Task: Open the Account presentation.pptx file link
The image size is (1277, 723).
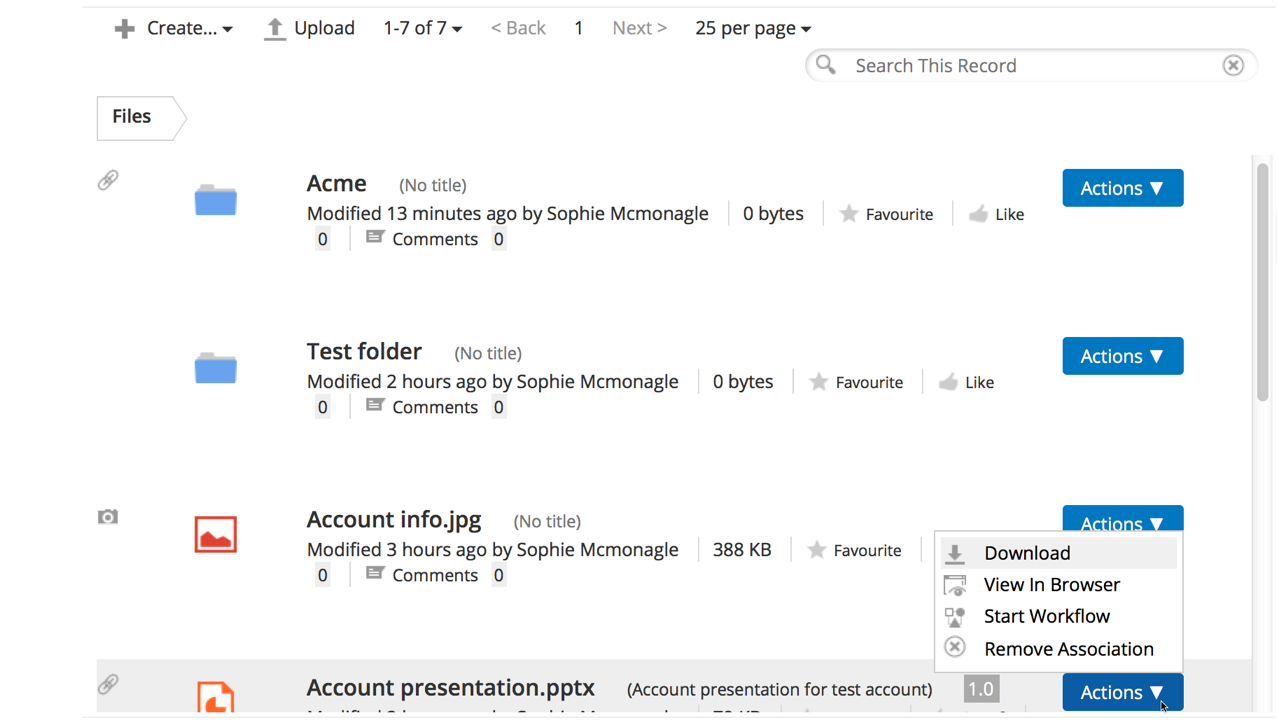Action: (x=450, y=688)
